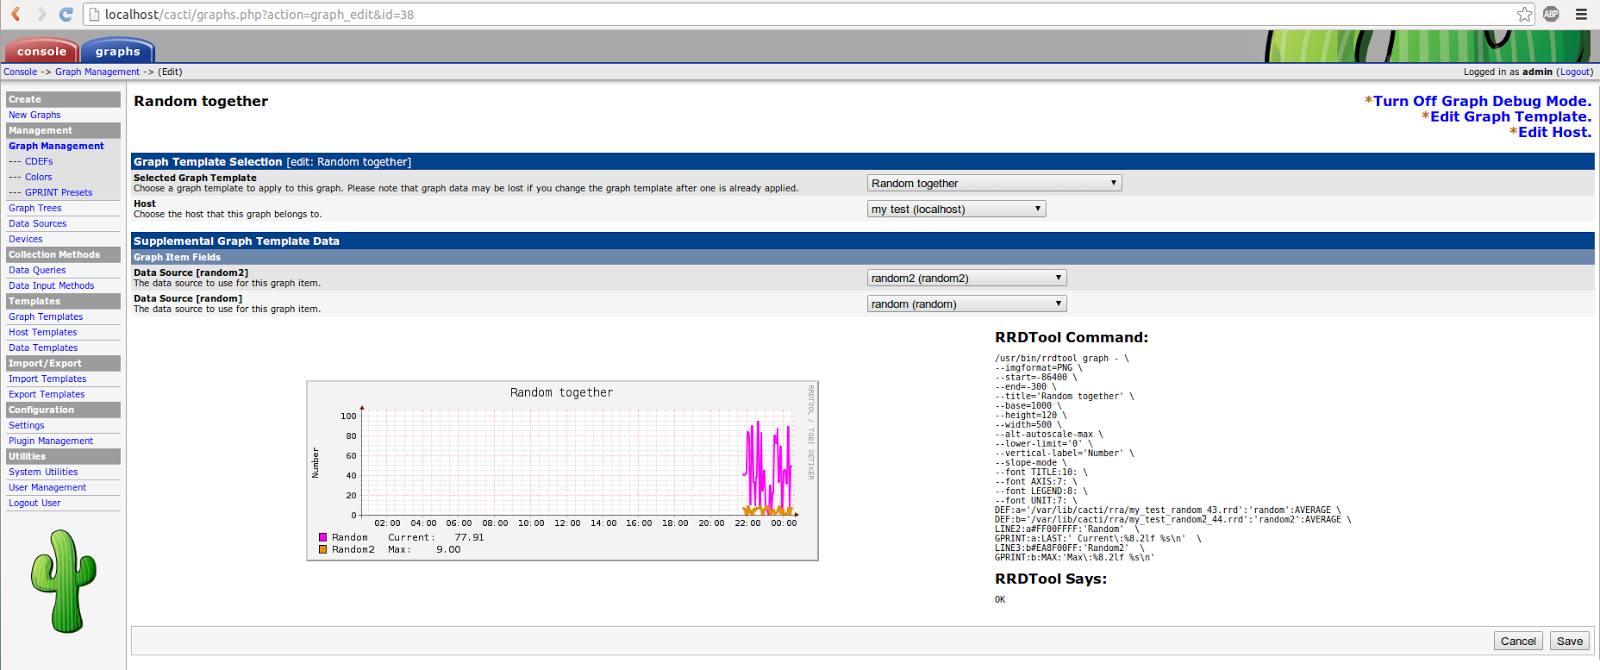Image resolution: width=1600 pixels, height=670 pixels.
Task: Open Devices in sidebar
Action: (26, 239)
